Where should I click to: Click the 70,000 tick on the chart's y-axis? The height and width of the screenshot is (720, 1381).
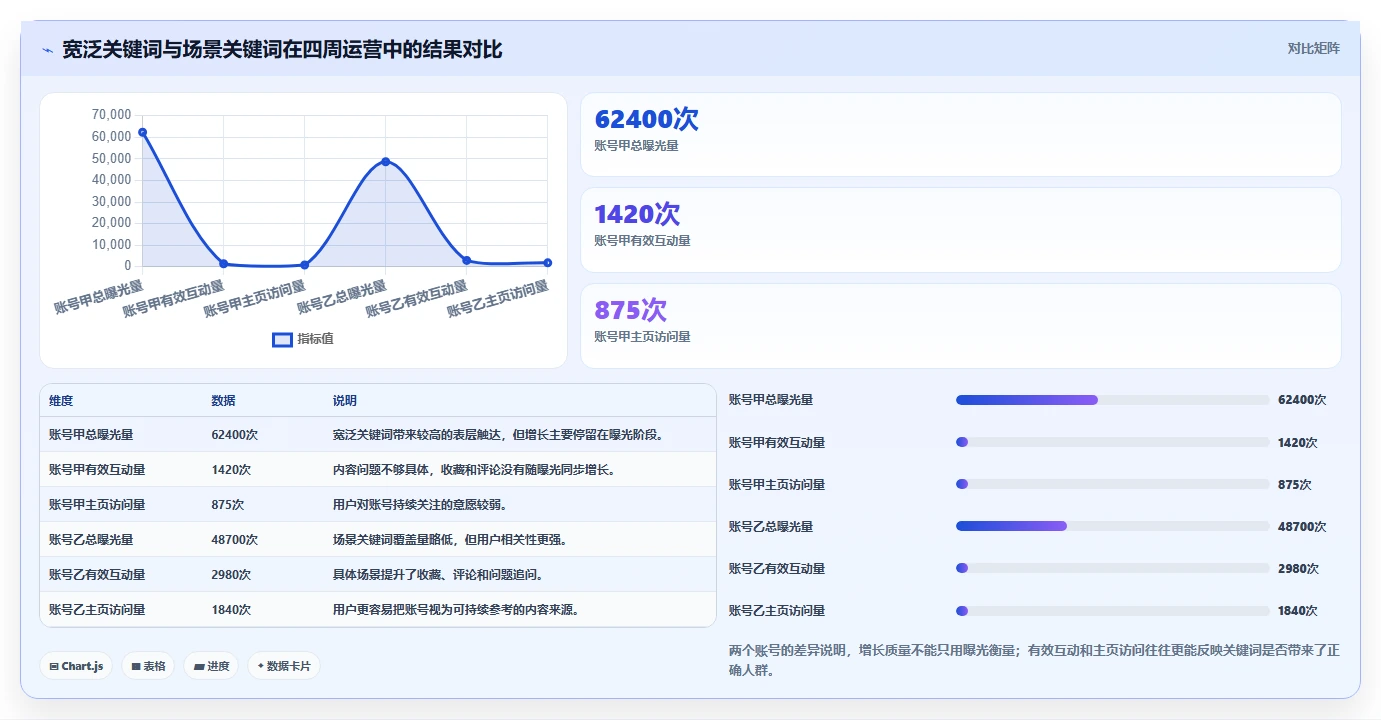coord(111,115)
